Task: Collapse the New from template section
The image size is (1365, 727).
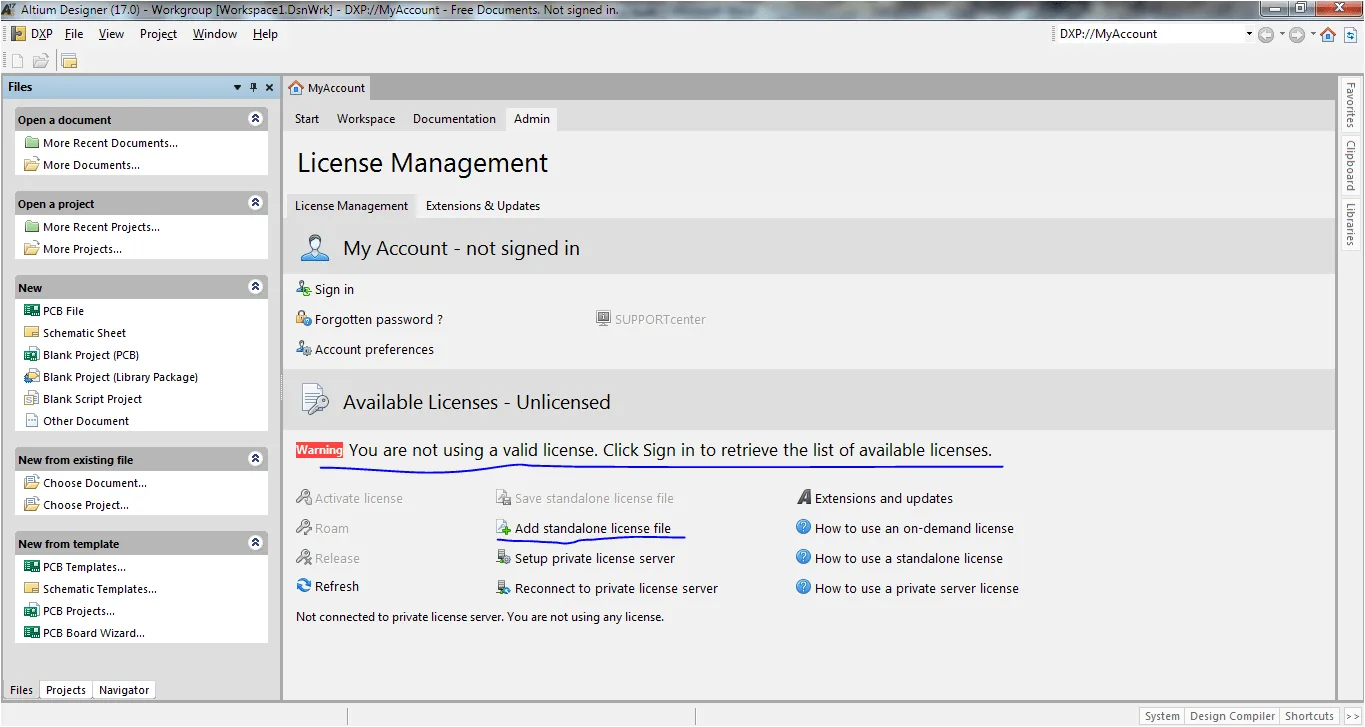Action: pos(255,542)
